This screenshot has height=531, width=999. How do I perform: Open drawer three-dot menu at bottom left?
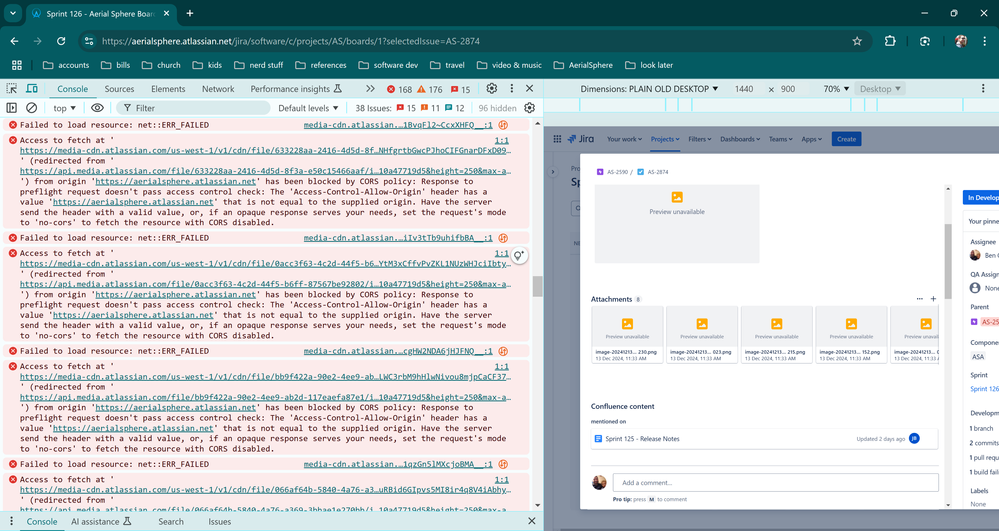(x=11, y=521)
